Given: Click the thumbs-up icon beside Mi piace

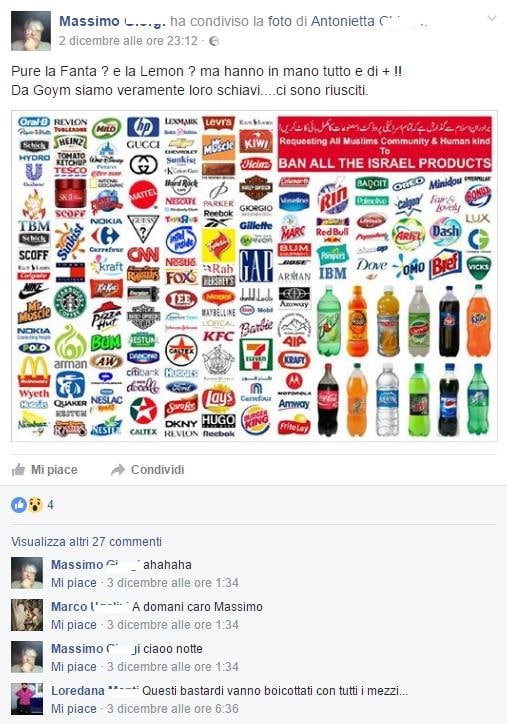Looking at the screenshot, I should (x=18, y=470).
